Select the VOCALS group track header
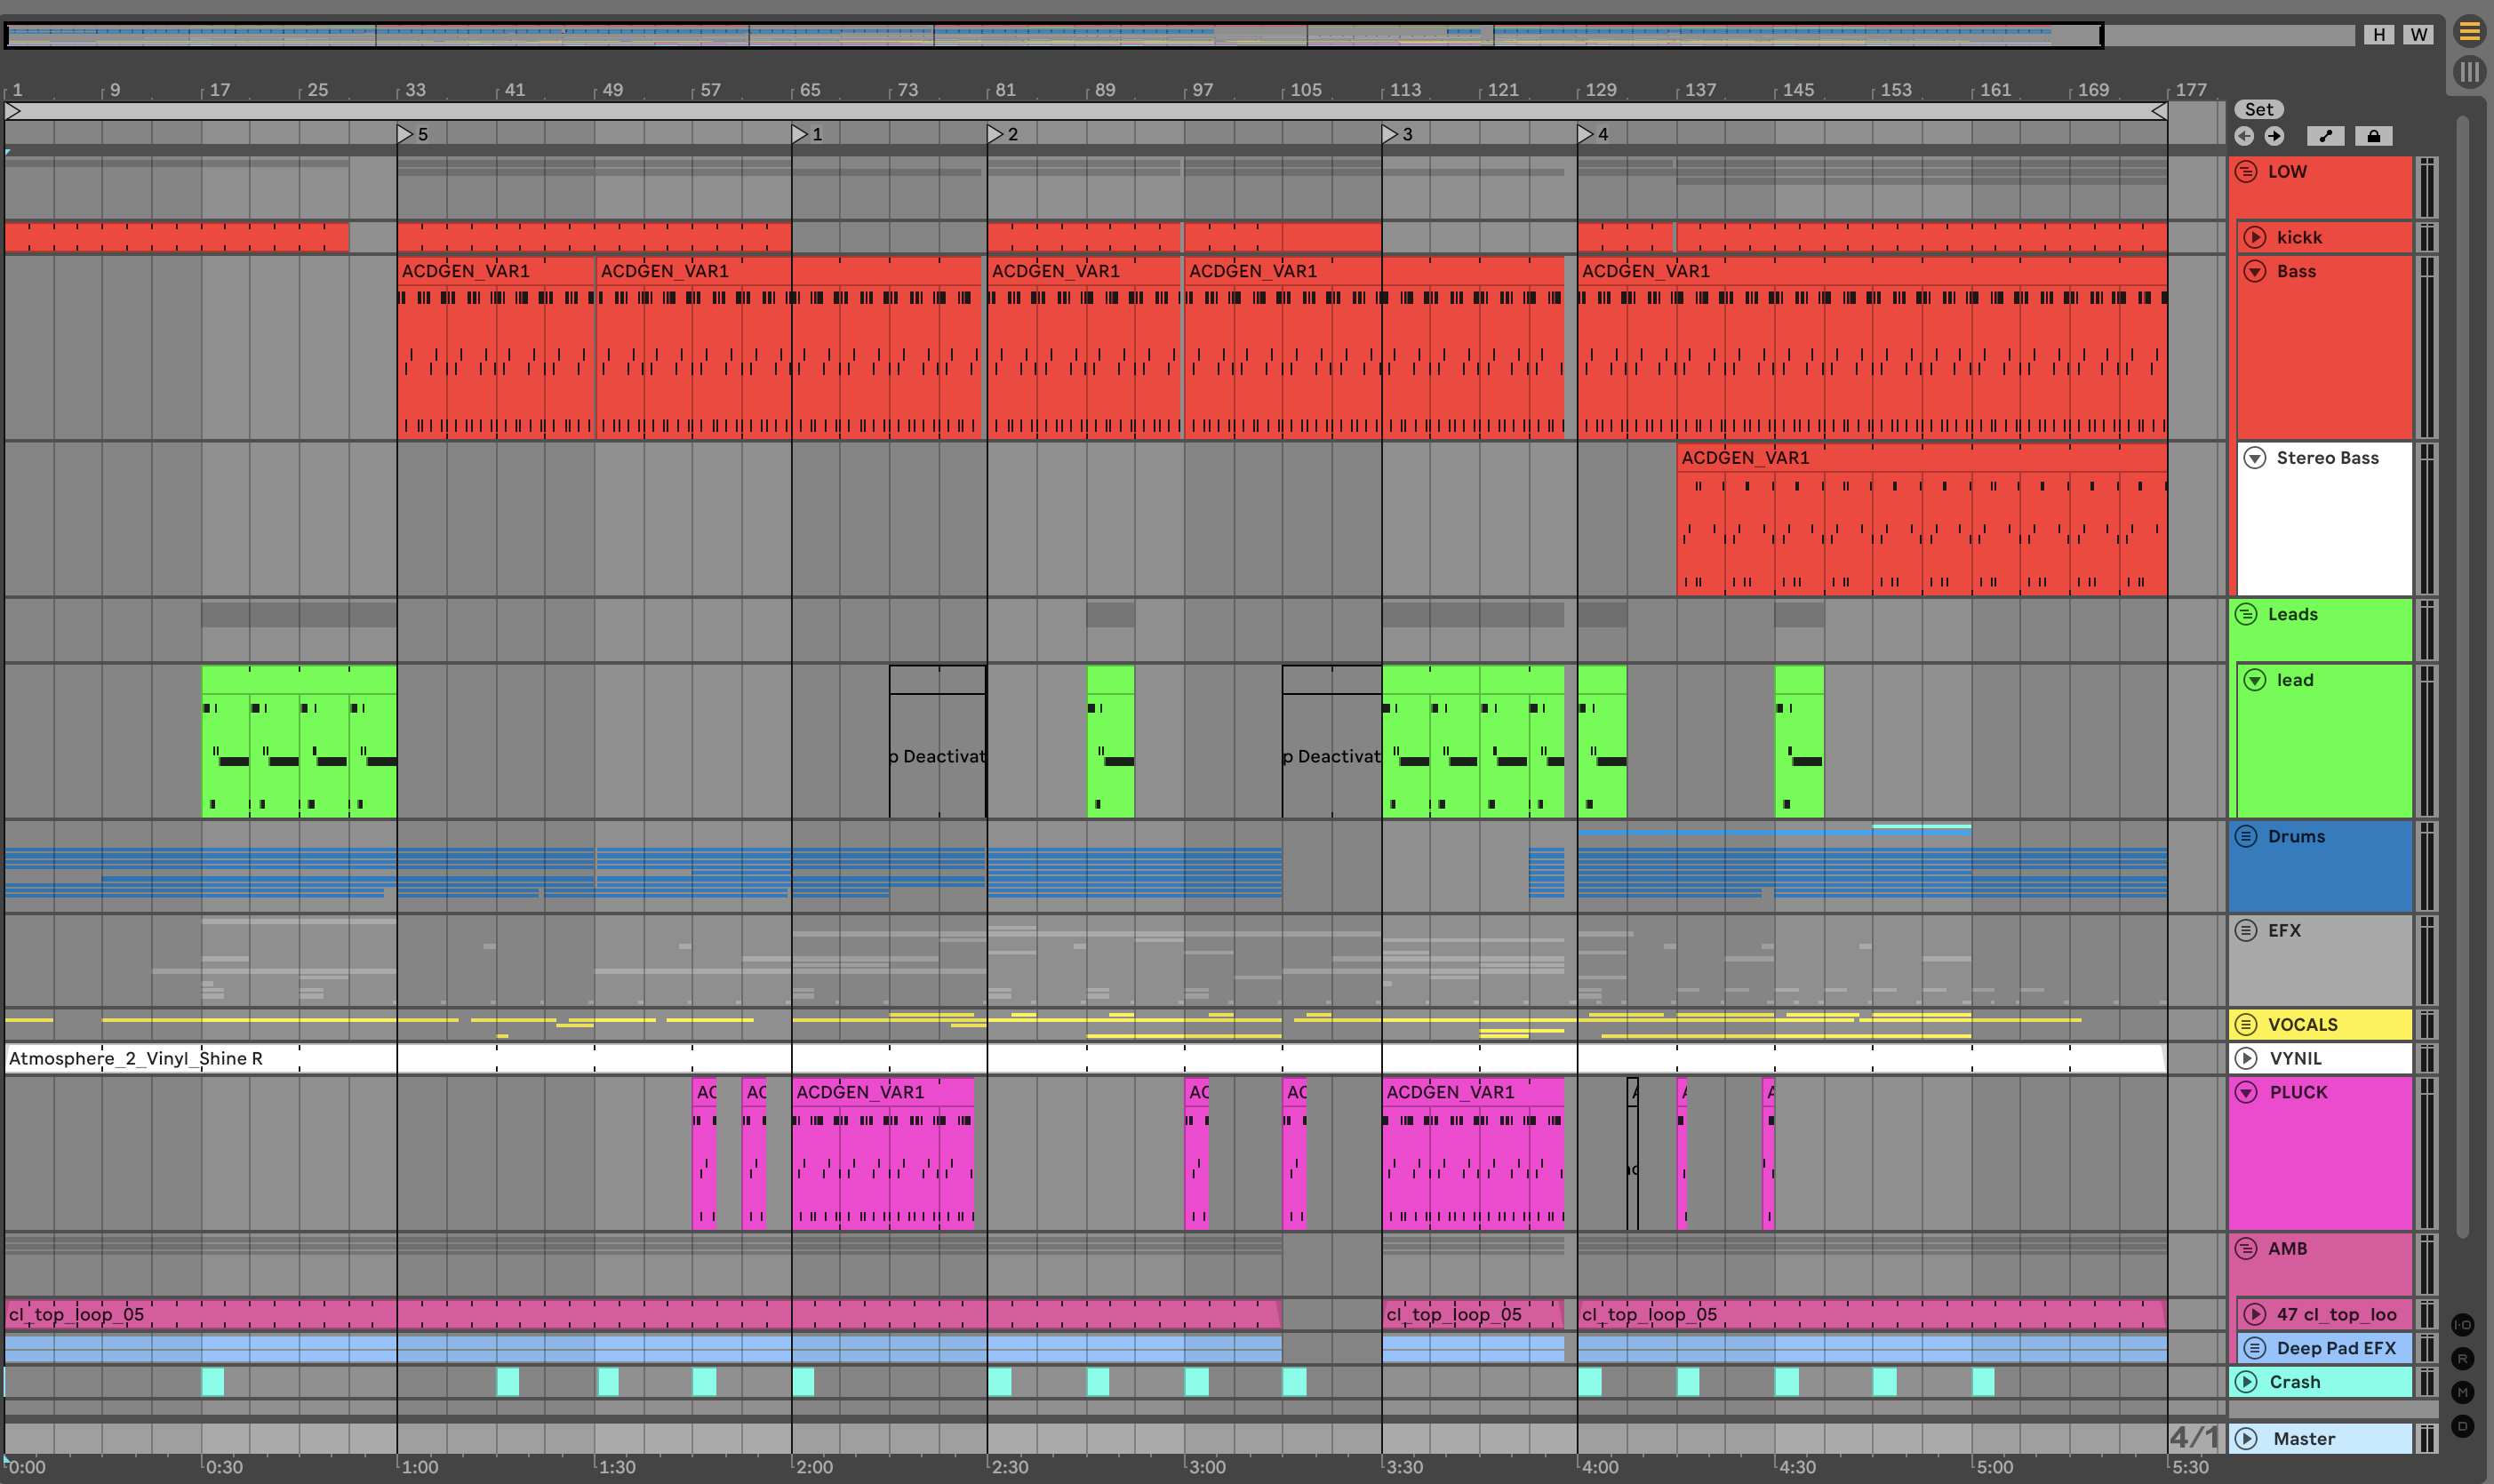 [2330, 1024]
